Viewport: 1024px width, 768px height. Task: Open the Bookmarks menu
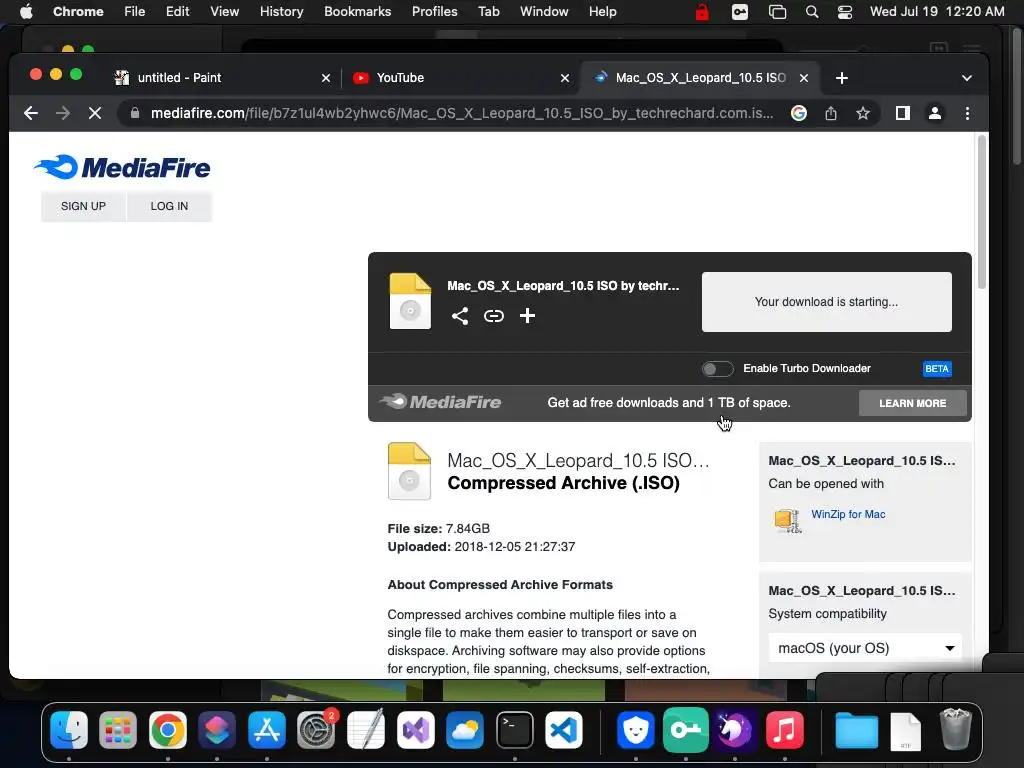(x=357, y=12)
